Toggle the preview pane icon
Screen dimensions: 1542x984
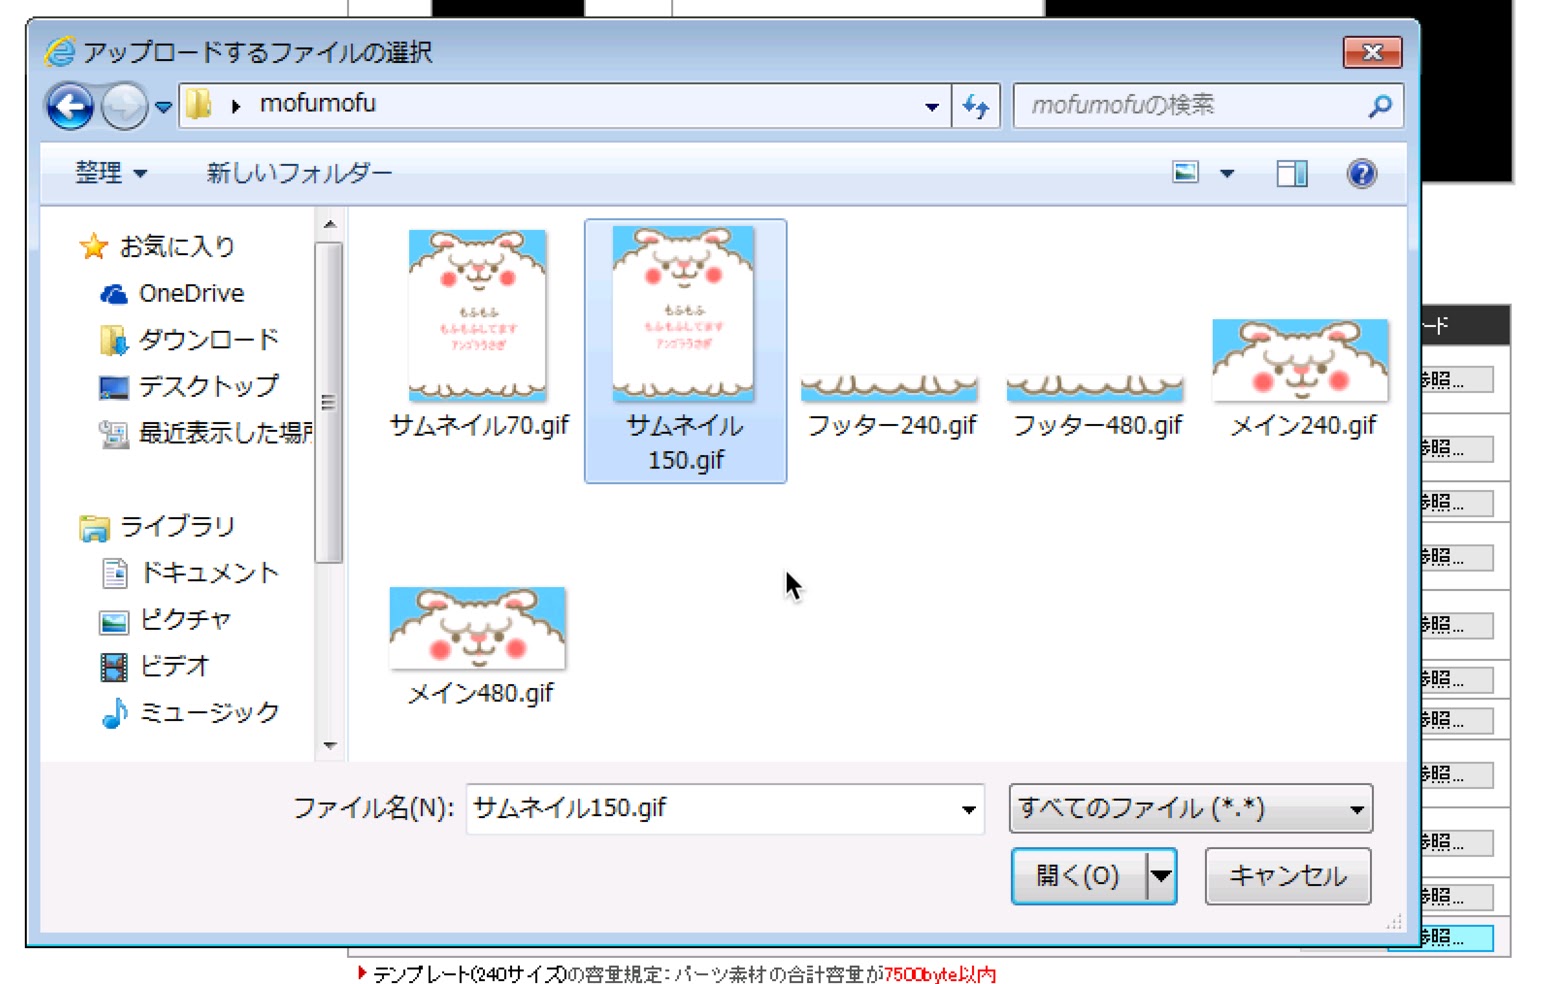coord(1291,174)
